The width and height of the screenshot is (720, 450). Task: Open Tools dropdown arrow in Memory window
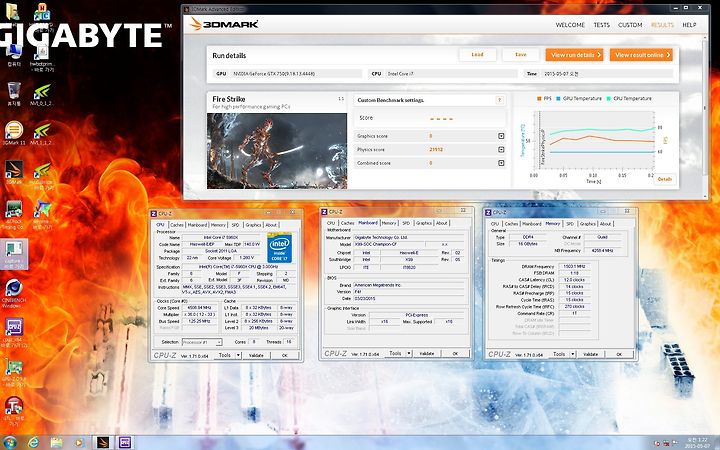coord(572,354)
